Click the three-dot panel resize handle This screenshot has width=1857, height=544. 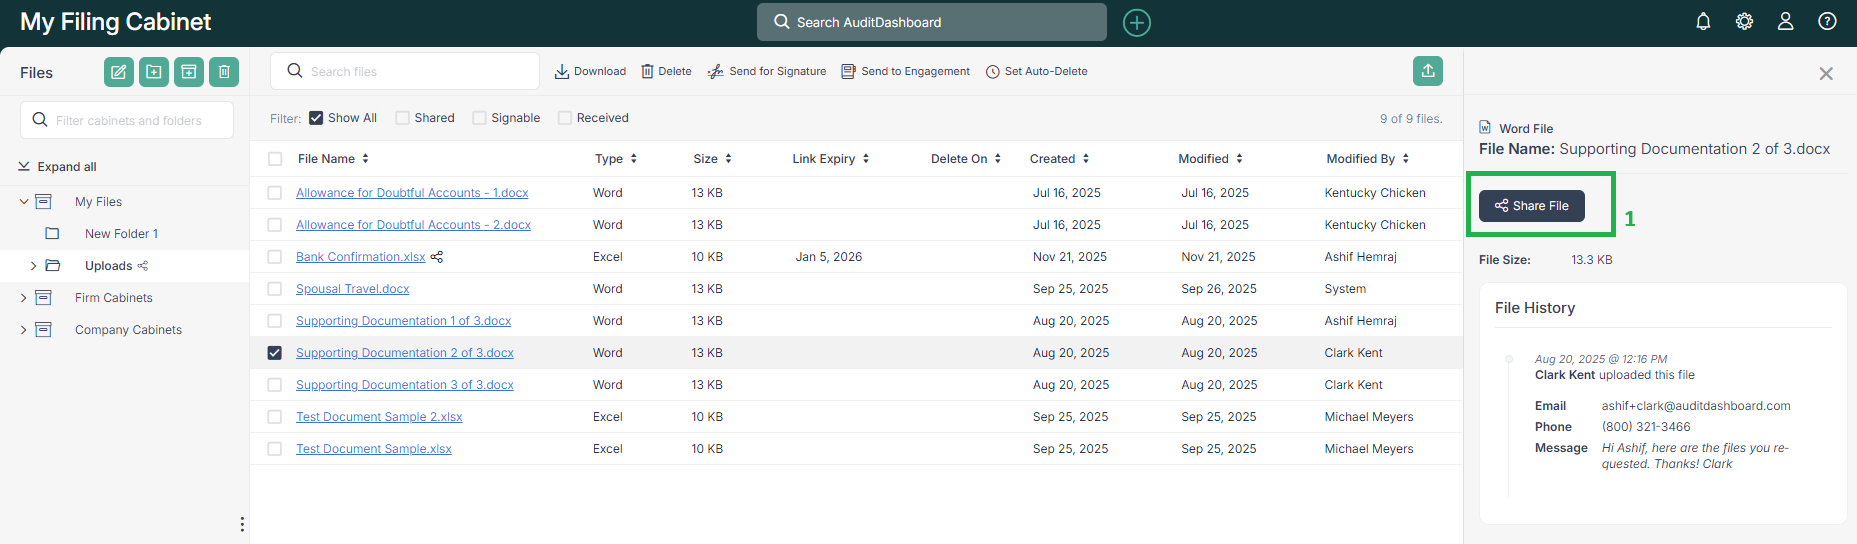tap(242, 524)
